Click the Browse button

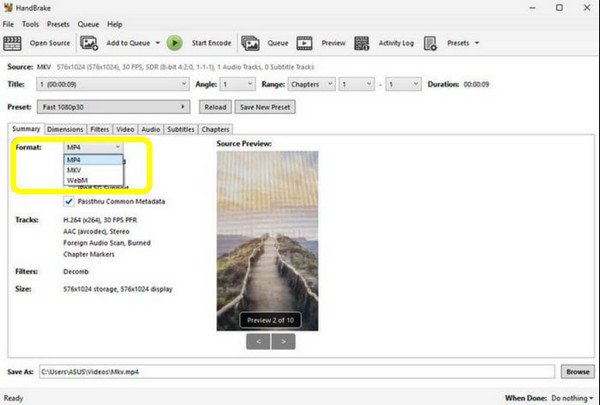tap(578, 372)
